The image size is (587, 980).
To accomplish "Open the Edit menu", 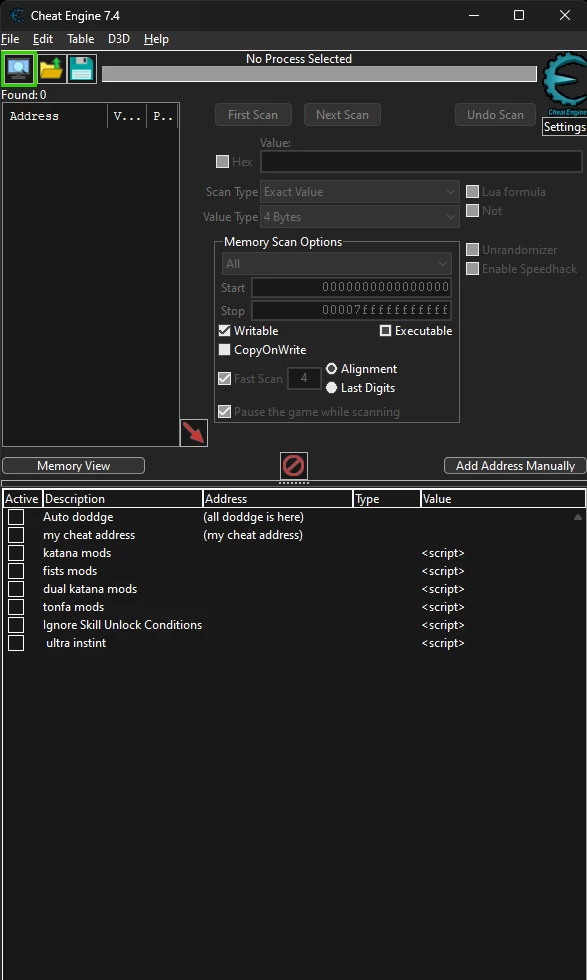I will tap(43, 39).
